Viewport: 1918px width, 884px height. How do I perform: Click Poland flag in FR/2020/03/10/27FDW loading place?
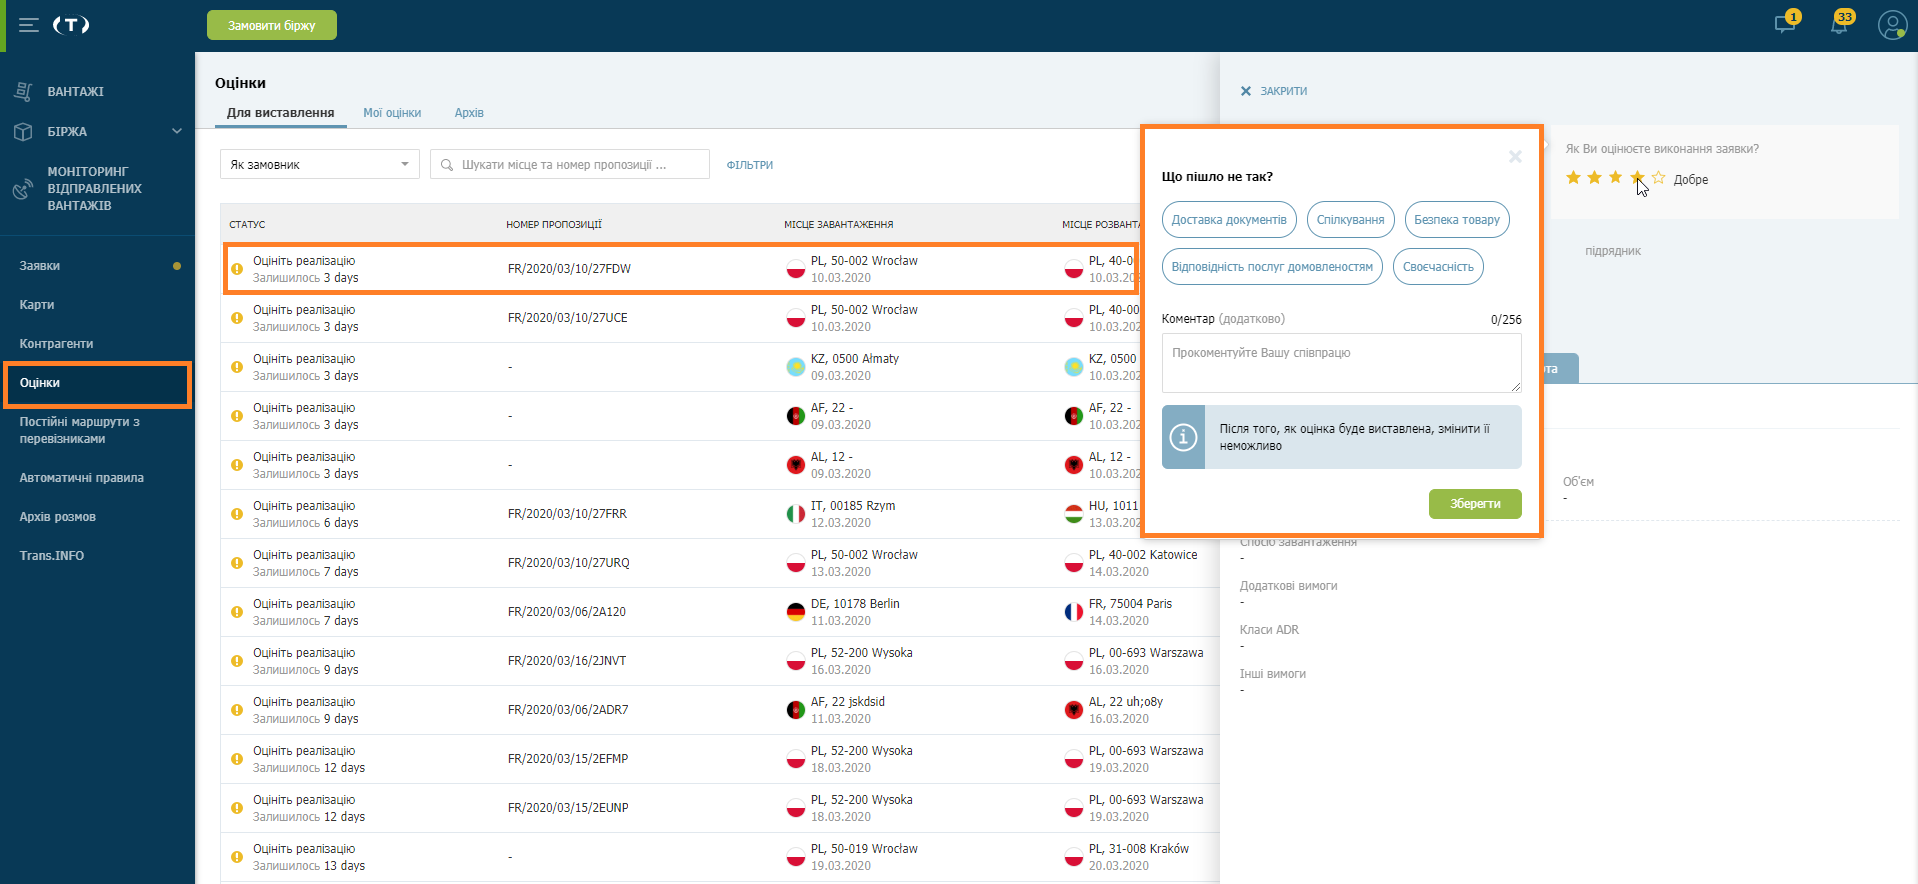point(796,269)
